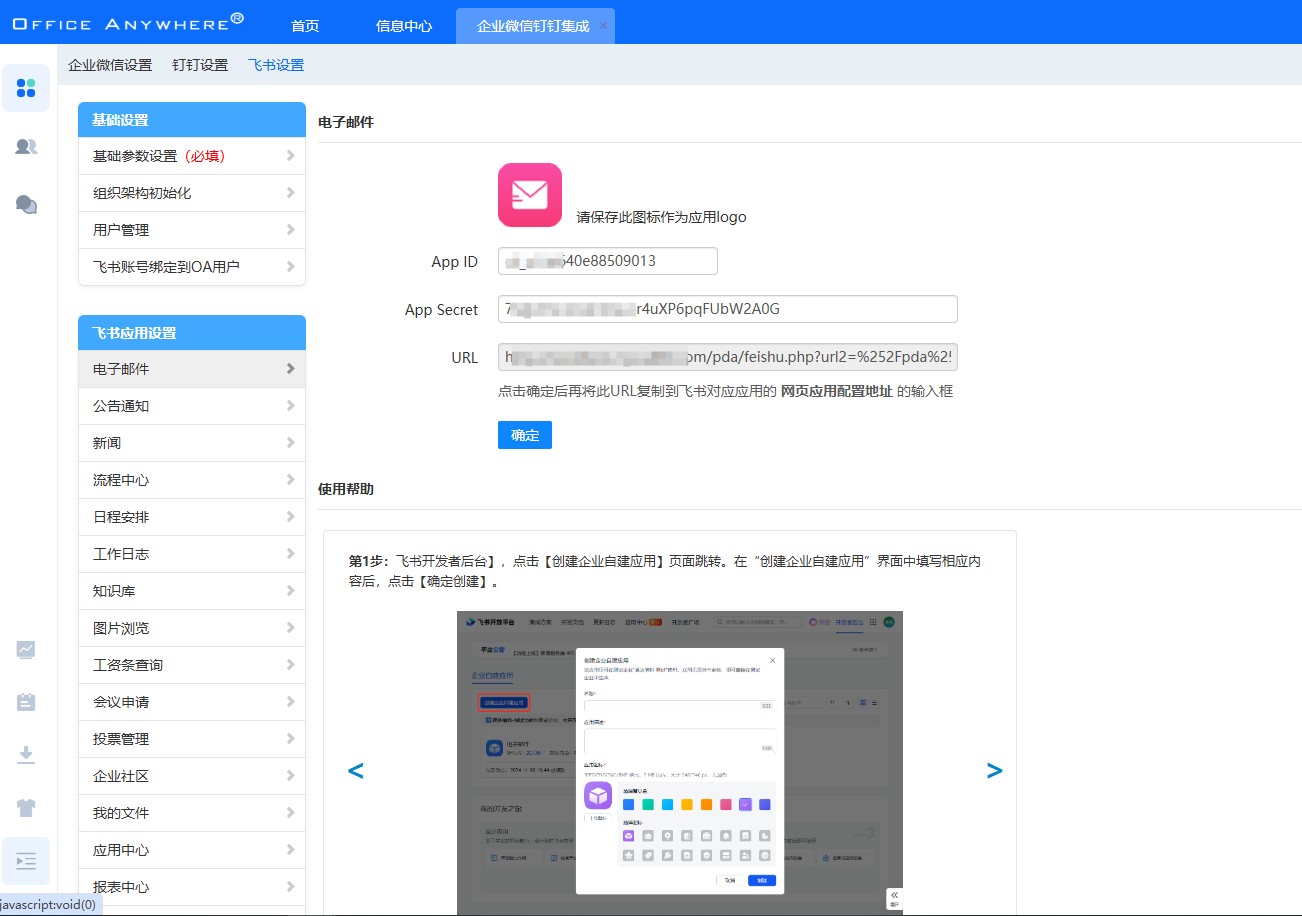Screen dimensions: 1302x916
Task: Open 报表中心 in the Feishu app list
Action: (192, 887)
